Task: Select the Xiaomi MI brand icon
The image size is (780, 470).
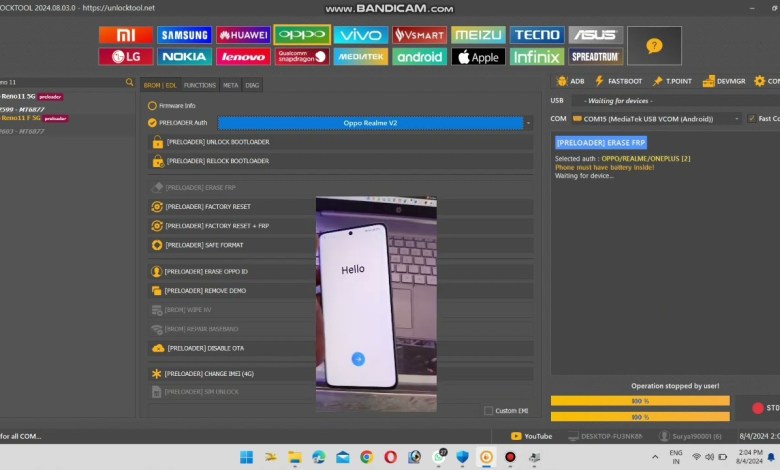Action: (x=126, y=35)
